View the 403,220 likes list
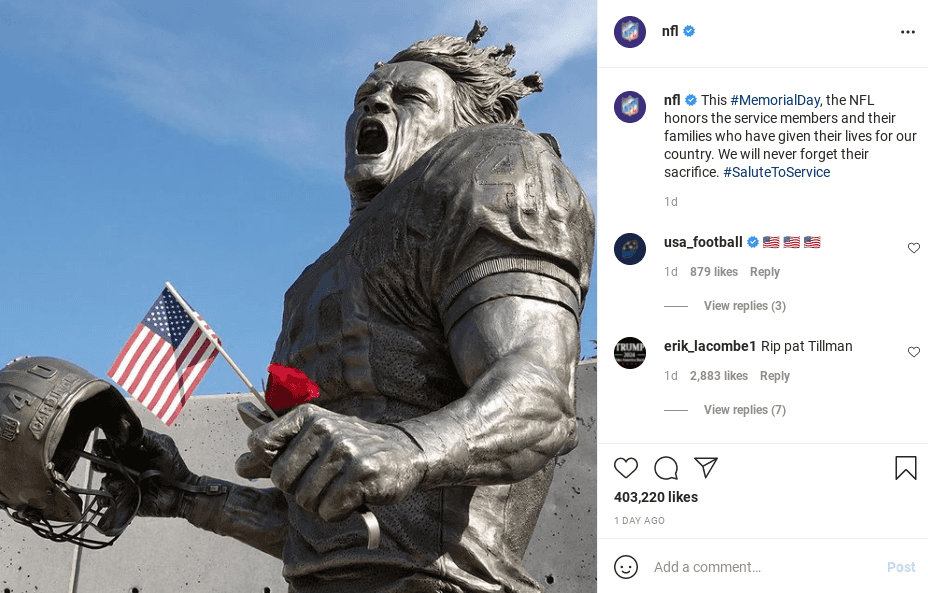Viewport: 928px width, 593px height. coord(656,497)
